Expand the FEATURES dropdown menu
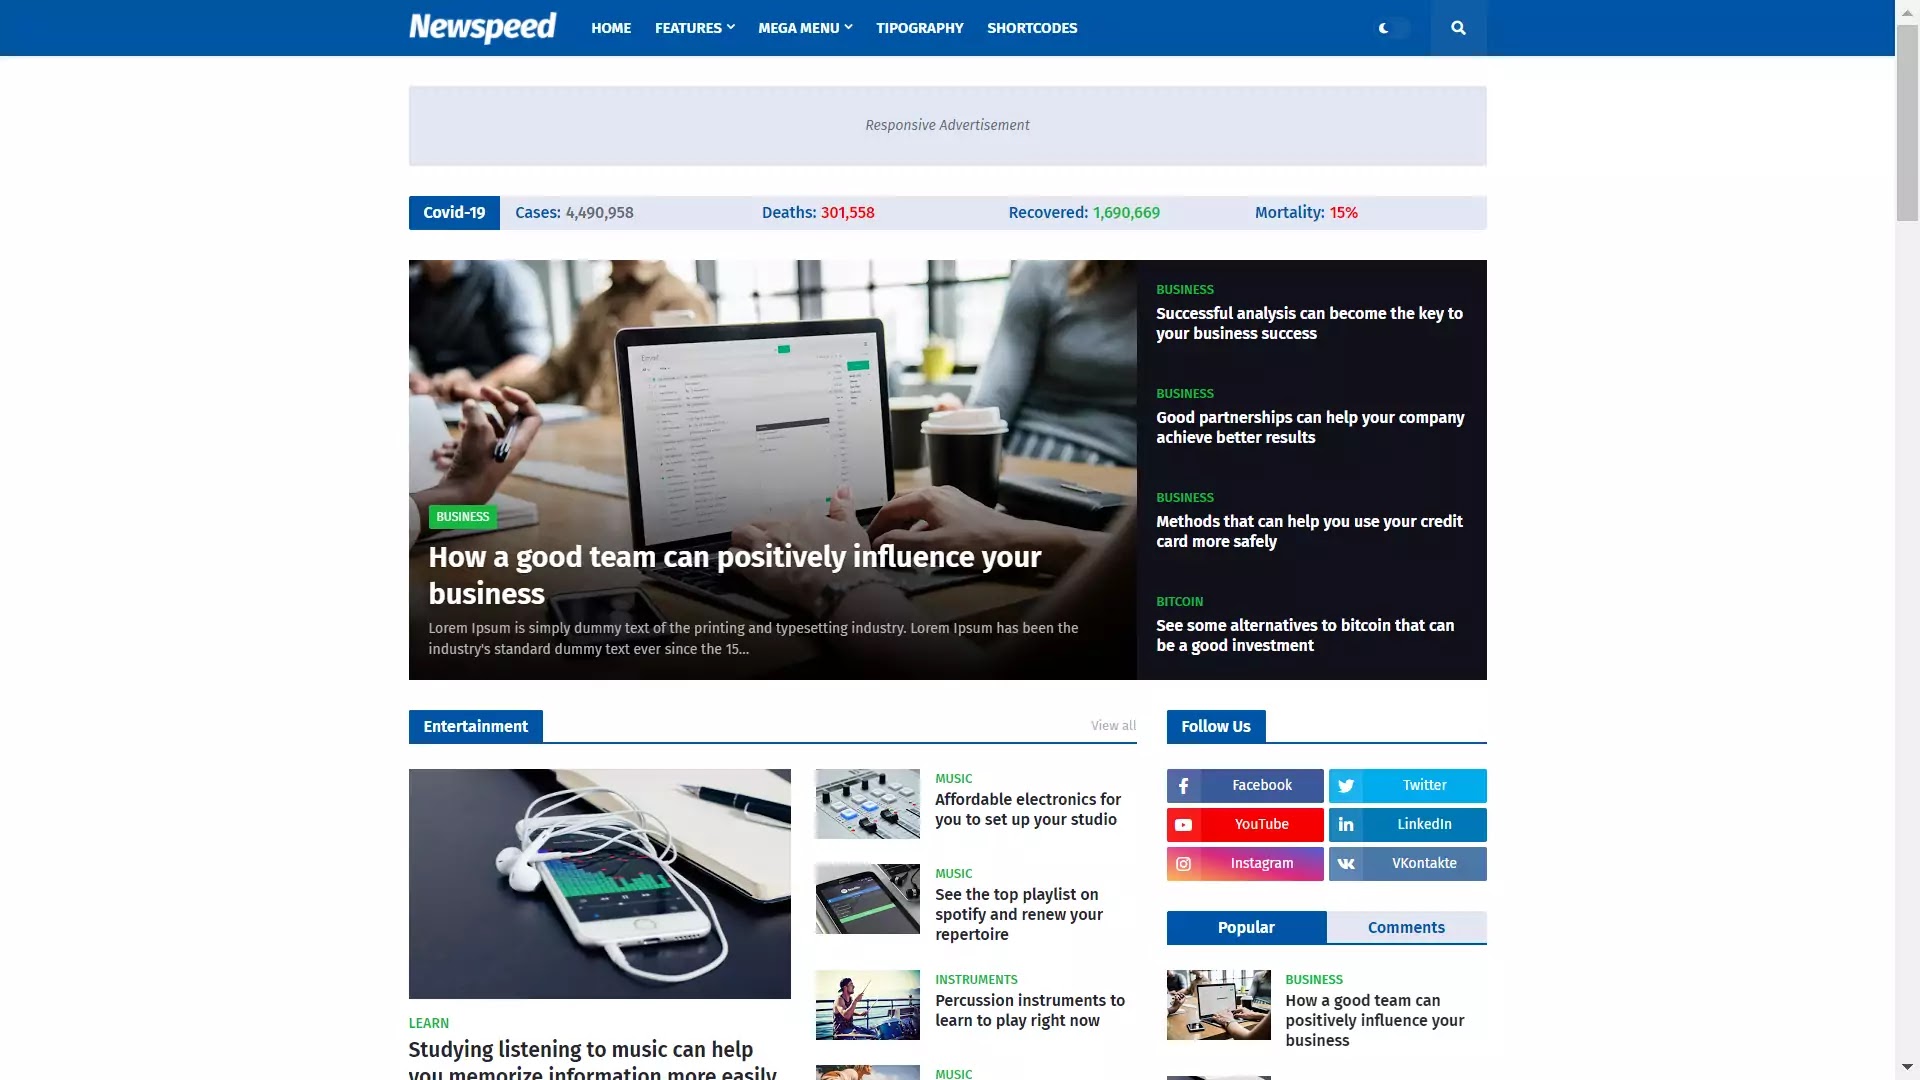1920x1080 pixels. tap(695, 28)
